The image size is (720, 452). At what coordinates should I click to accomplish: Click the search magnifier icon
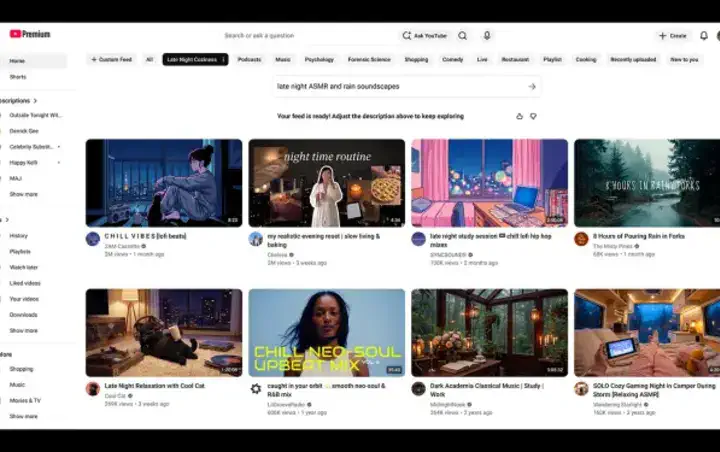click(x=462, y=36)
